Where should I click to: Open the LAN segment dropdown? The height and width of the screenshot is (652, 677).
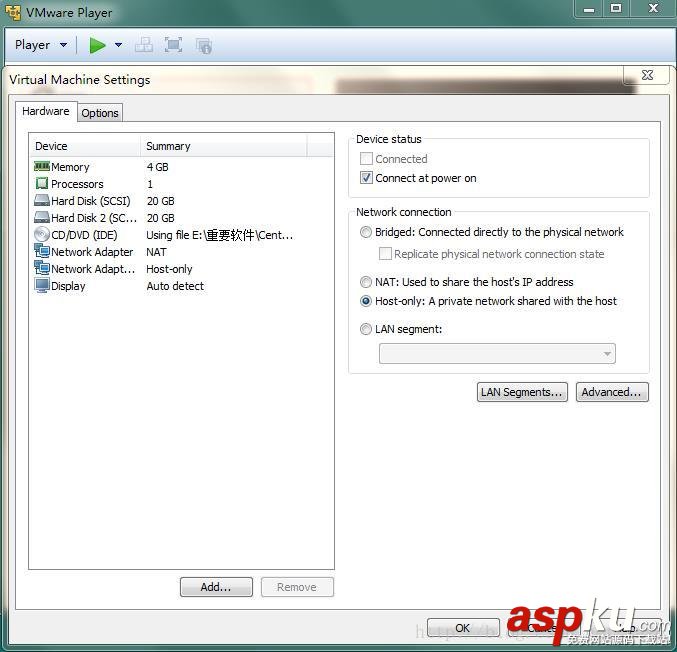pos(497,354)
